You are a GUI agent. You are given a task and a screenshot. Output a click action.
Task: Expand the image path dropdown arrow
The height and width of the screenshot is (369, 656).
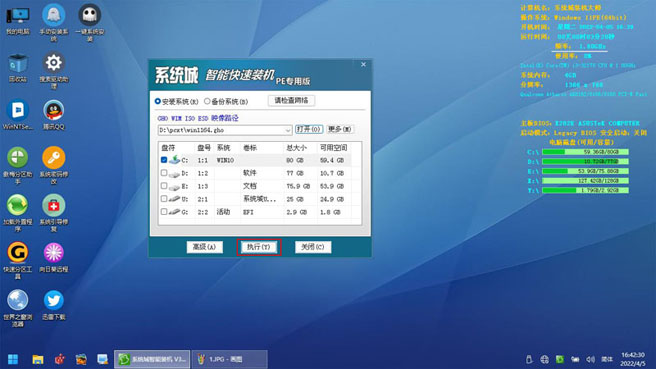click(x=288, y=130)
